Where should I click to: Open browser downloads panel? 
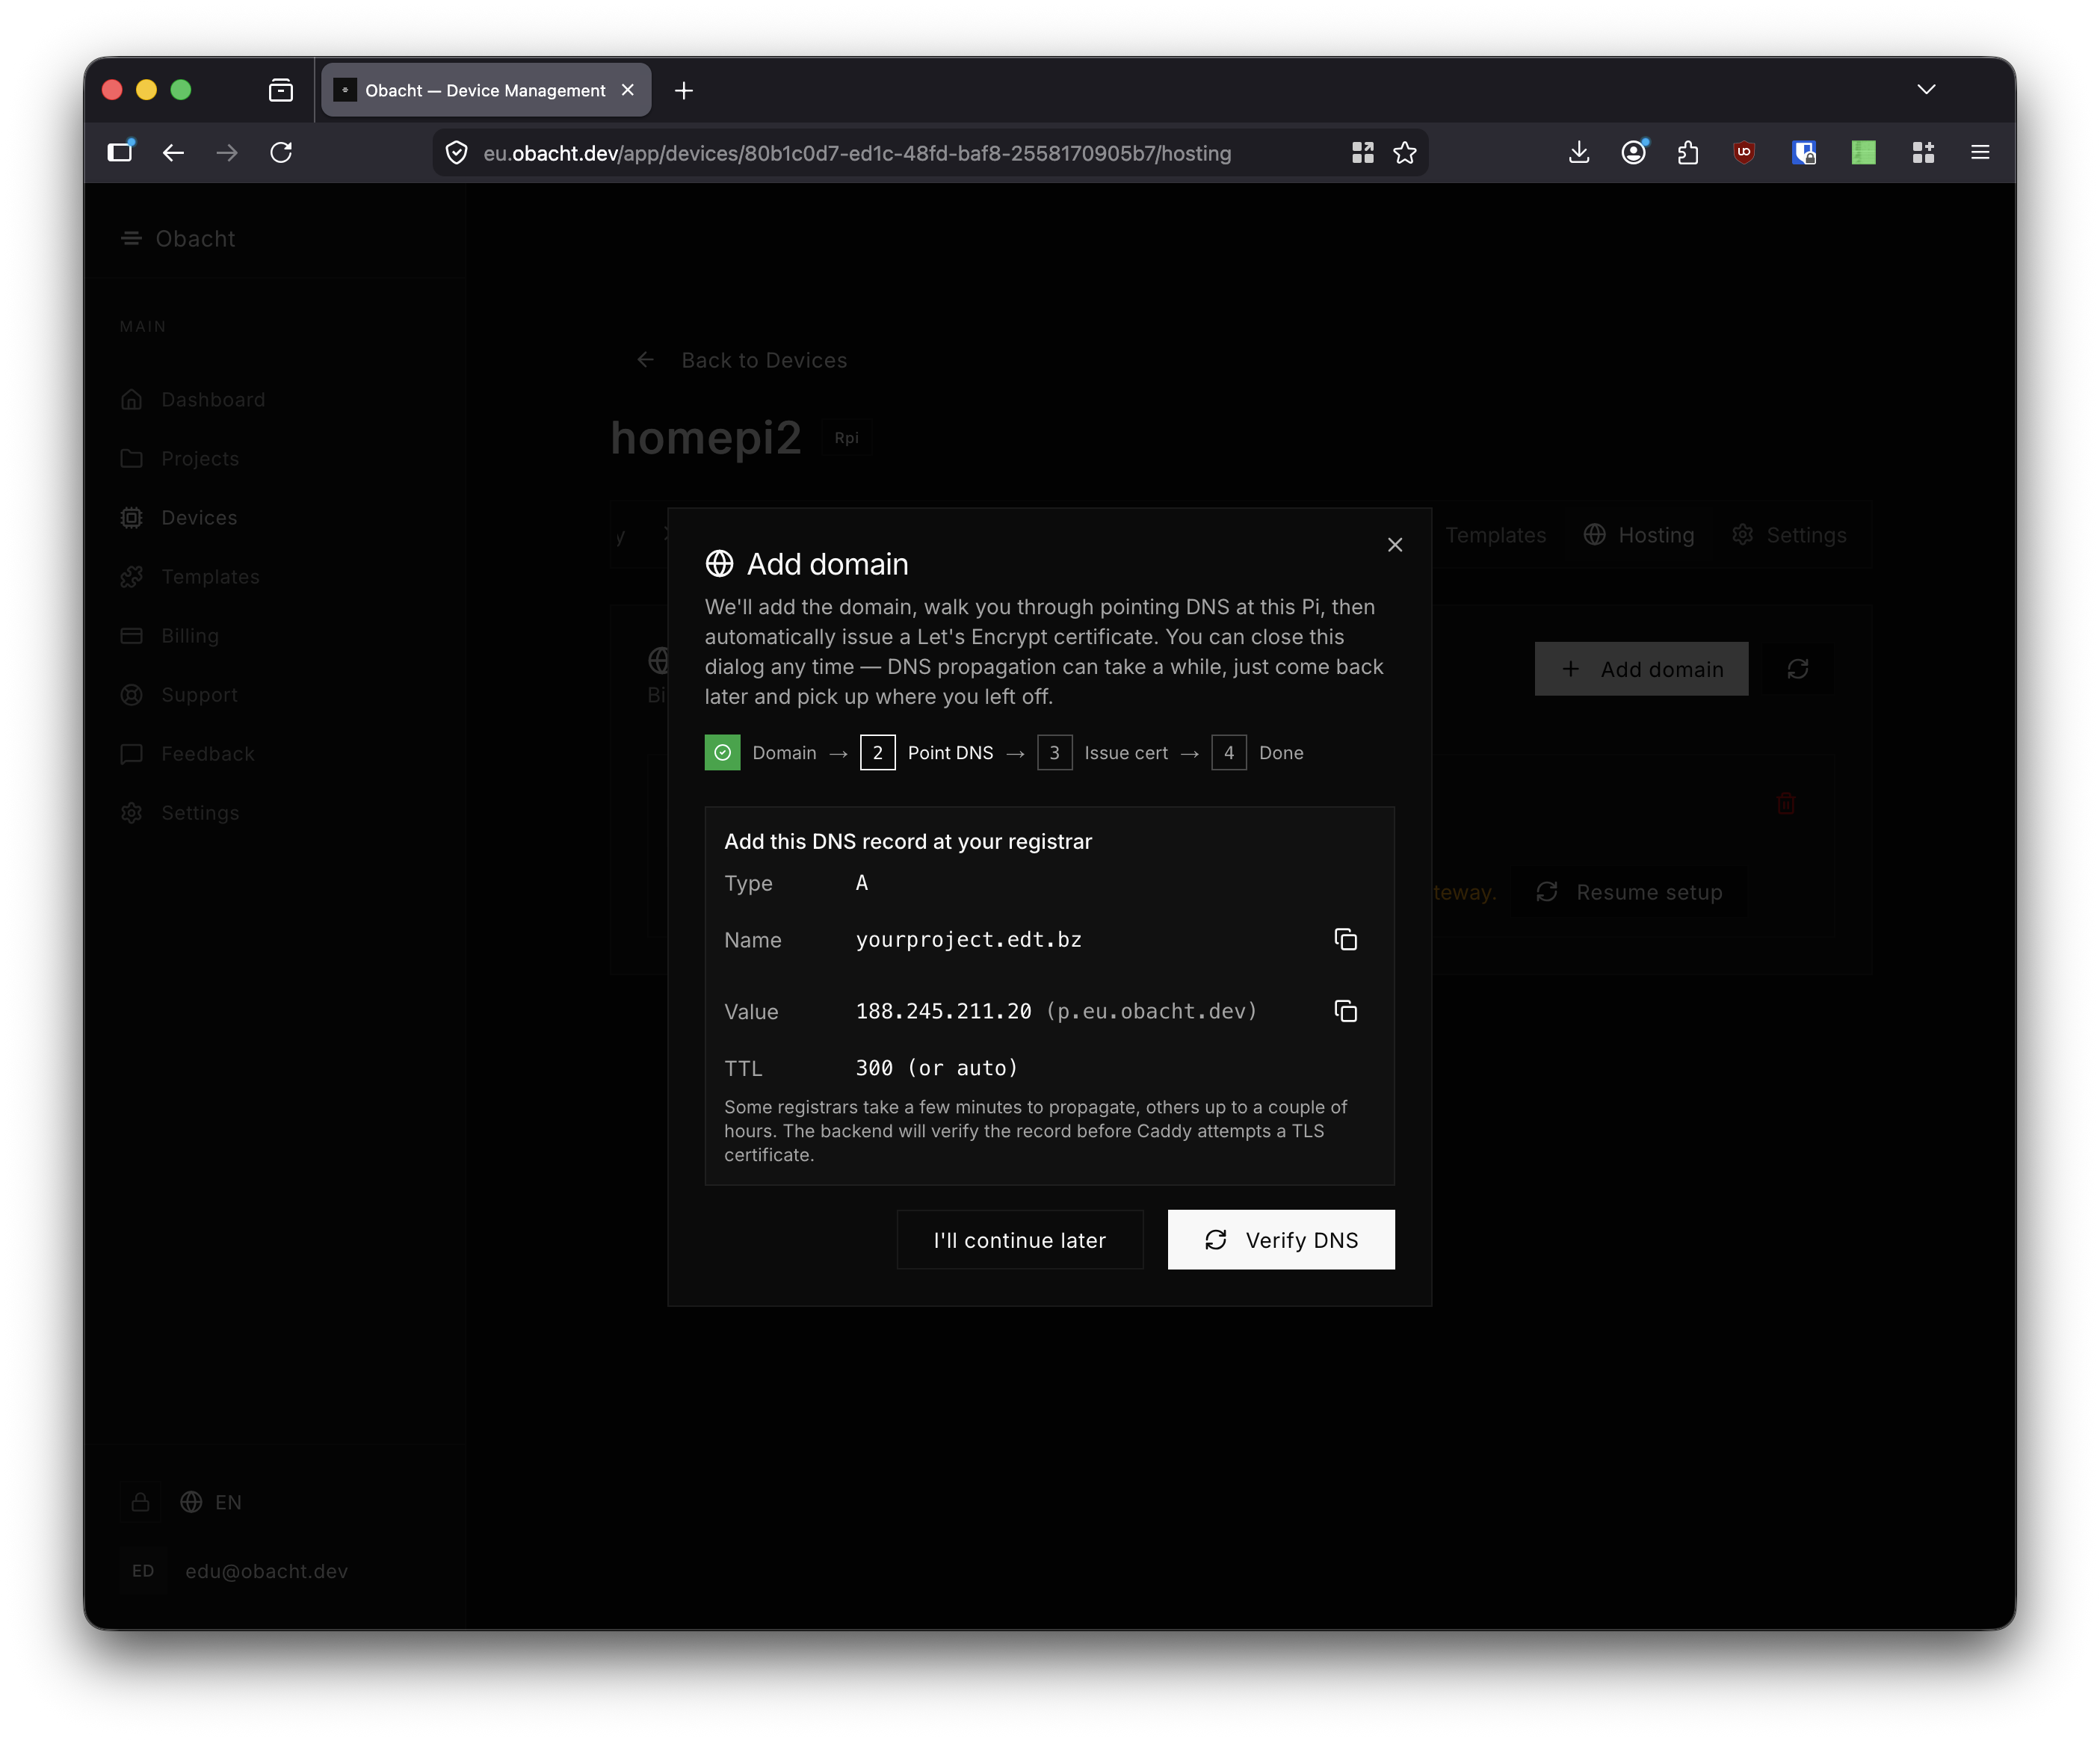(1579, 152)
